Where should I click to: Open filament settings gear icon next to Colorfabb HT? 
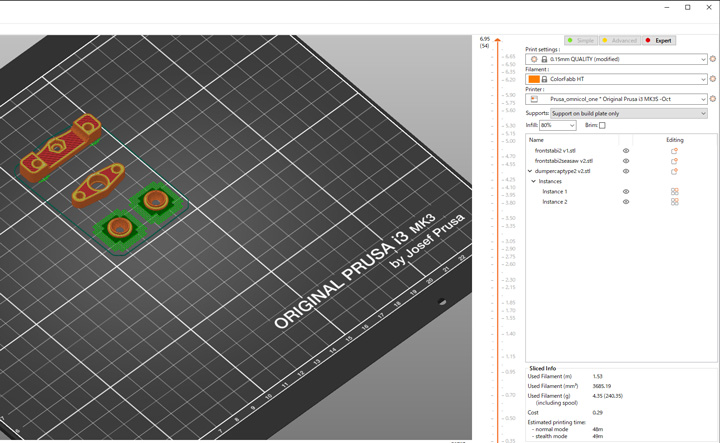point(713,79)
